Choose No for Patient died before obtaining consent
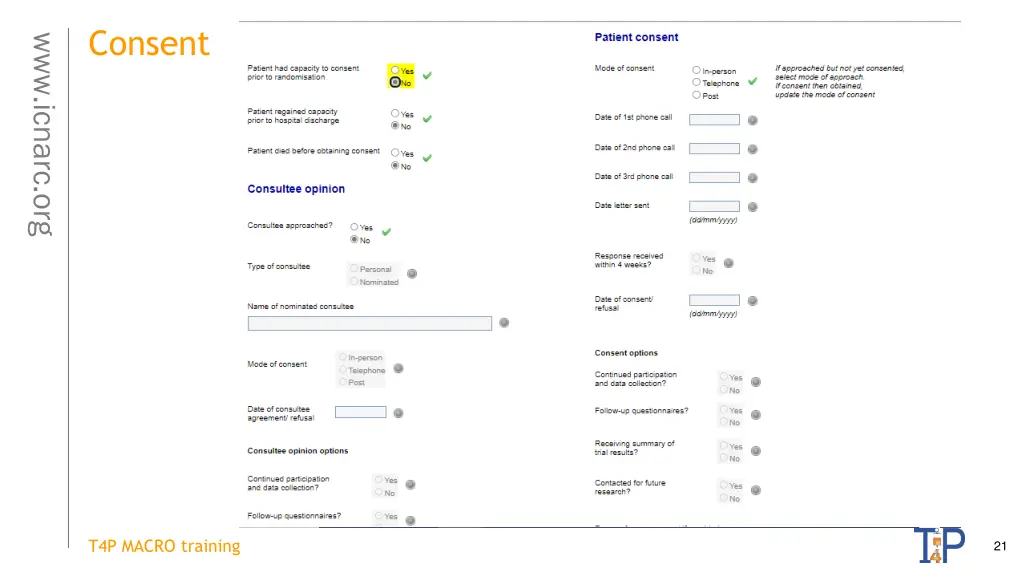 [395, 166]
